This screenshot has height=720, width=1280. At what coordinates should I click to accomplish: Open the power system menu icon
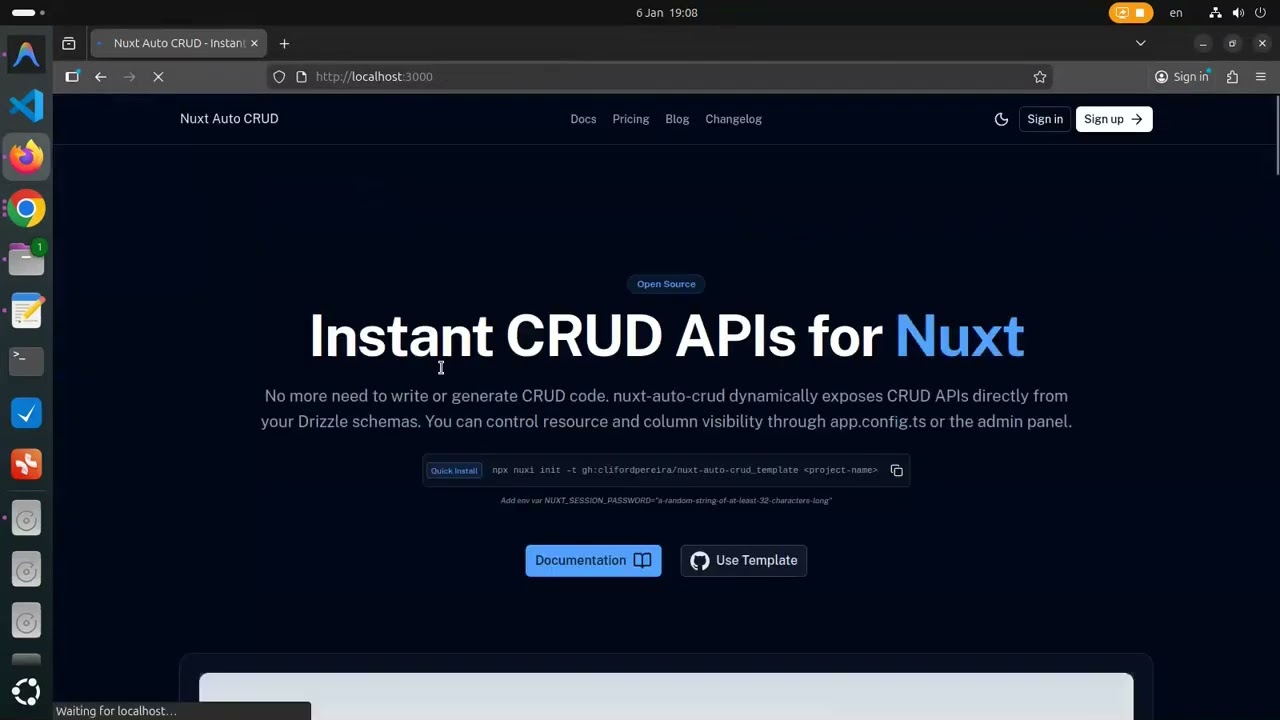pyautogui.click(x=1261, y=13)
